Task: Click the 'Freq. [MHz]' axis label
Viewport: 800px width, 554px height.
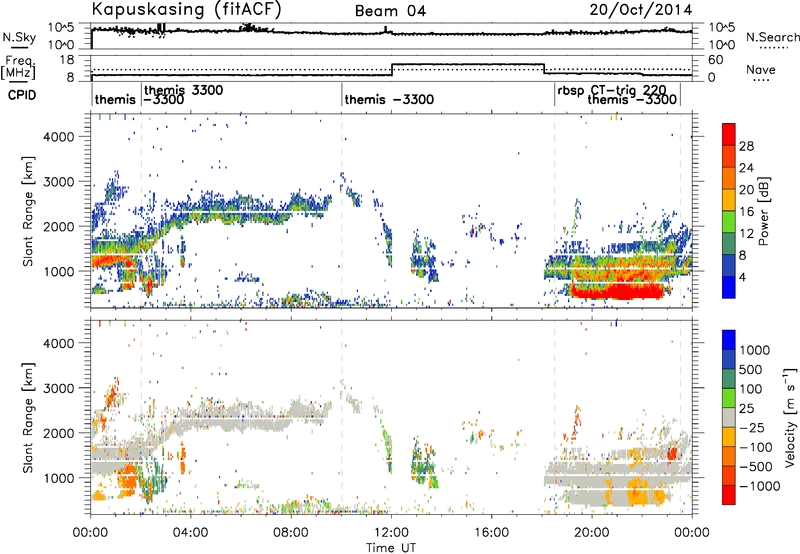Action: pos(18,67)
